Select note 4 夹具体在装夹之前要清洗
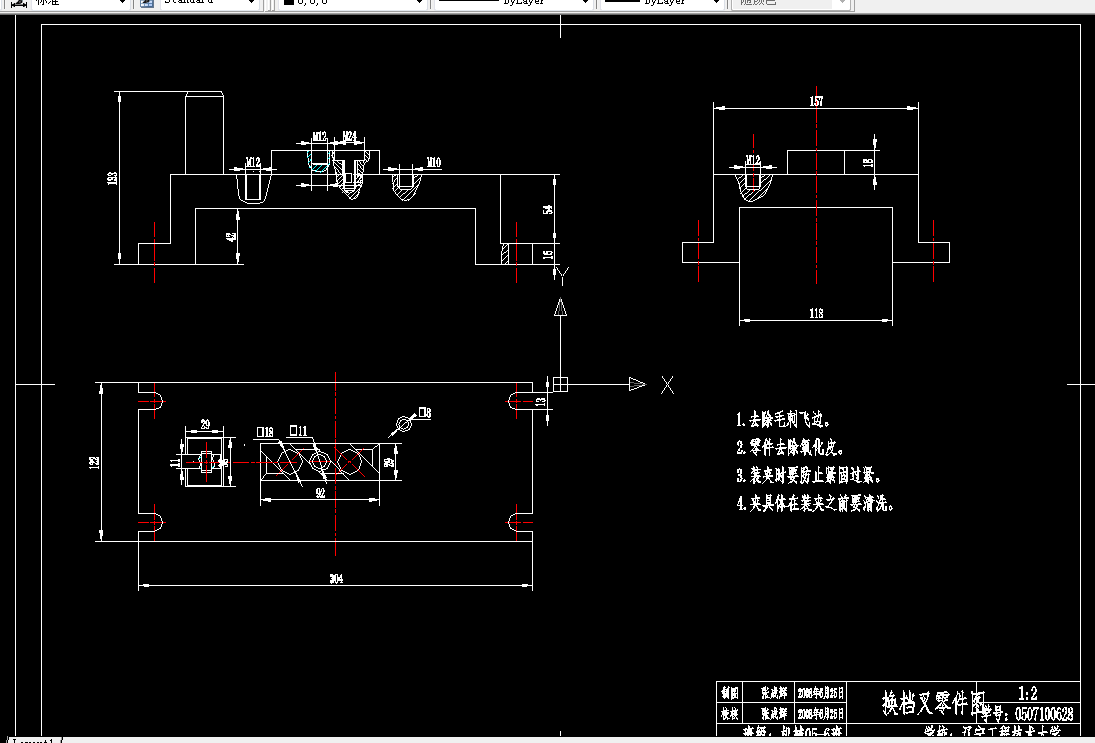Image resolution: width=1095 pixels, height=743 pixels. click(x=815, y=503)
